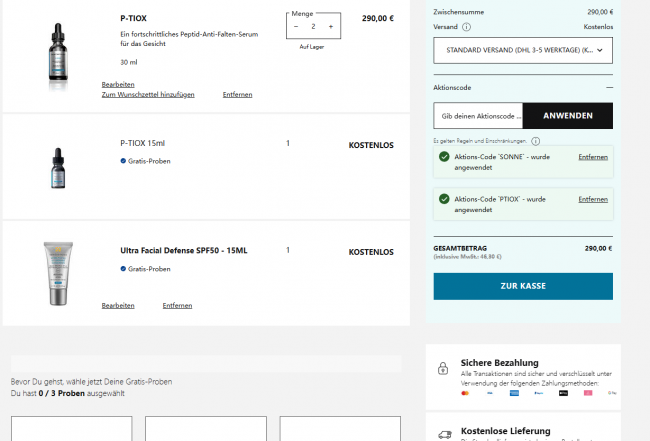The width and height of the screenshot is (650, 441).
Task: Click the Apple Pay payment icon
Action: (x=563, y=393)
